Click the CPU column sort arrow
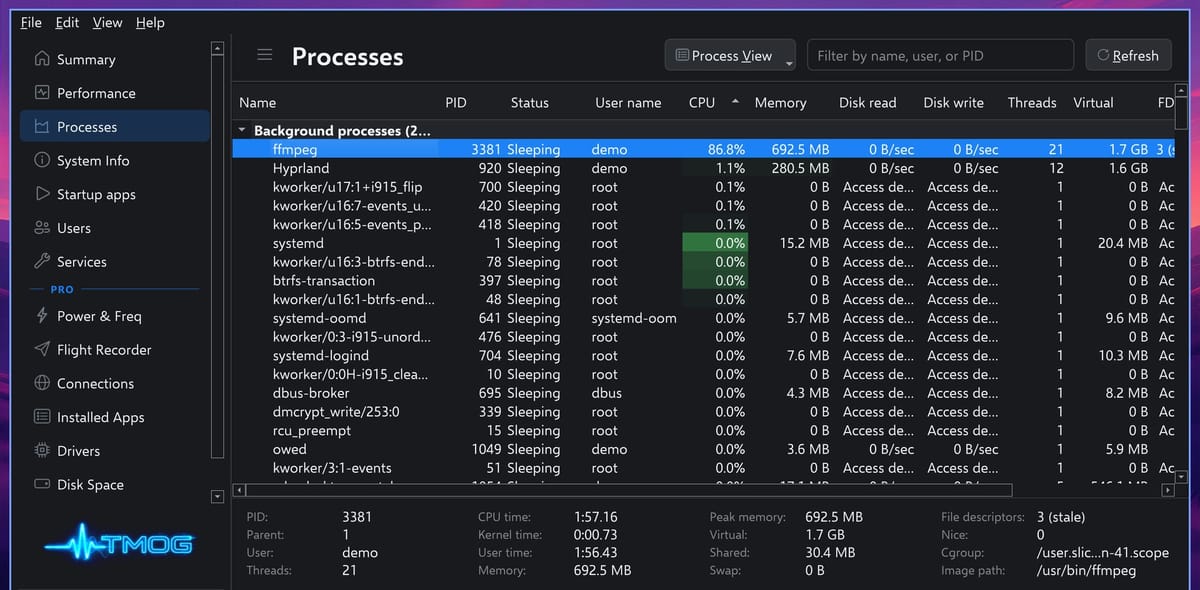The height and width of the screenshot is (590, 1200). click(x=736, y=102)
